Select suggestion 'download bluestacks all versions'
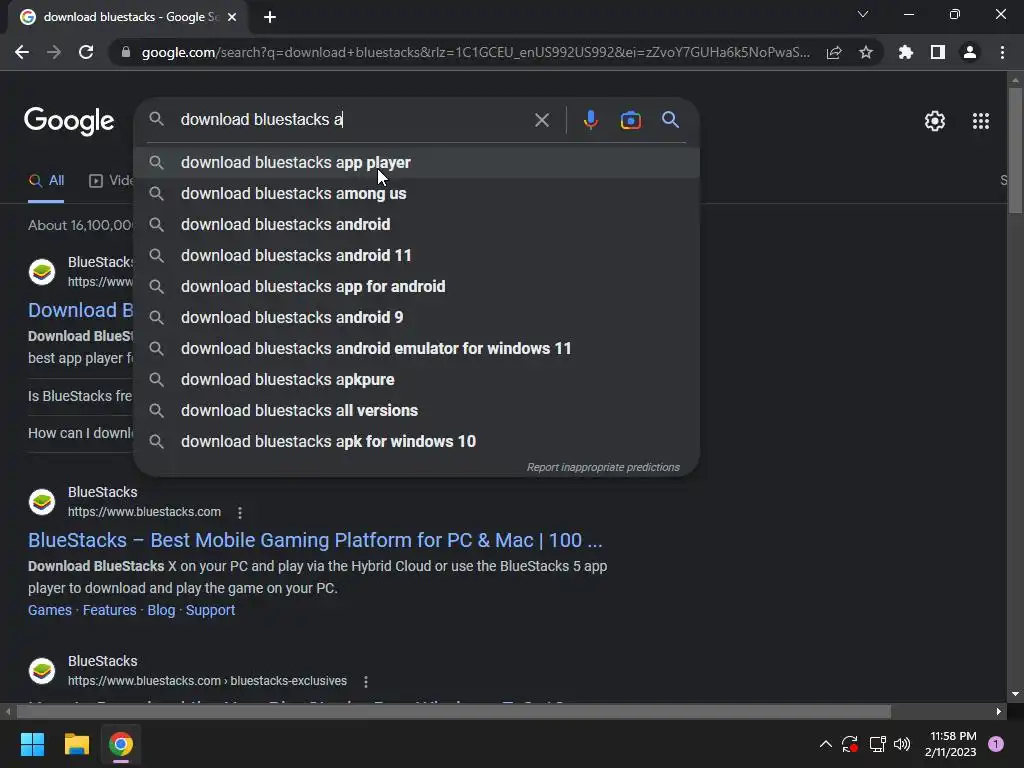The image size is (1024, 768). [417, 411]
